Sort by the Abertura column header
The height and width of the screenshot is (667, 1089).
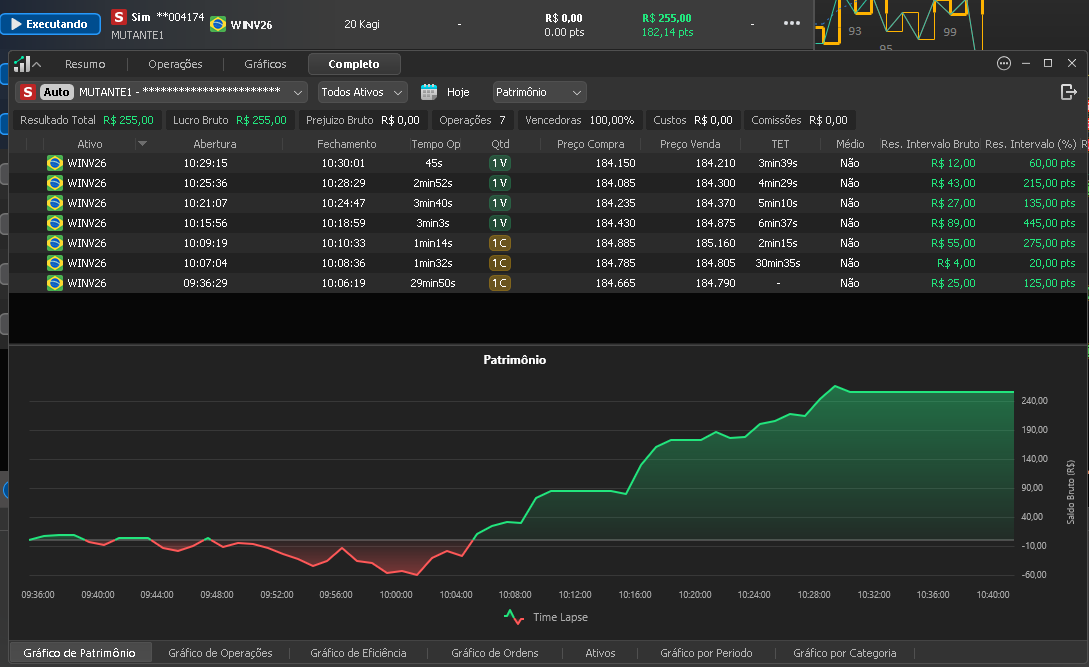(x=215, y=144)
